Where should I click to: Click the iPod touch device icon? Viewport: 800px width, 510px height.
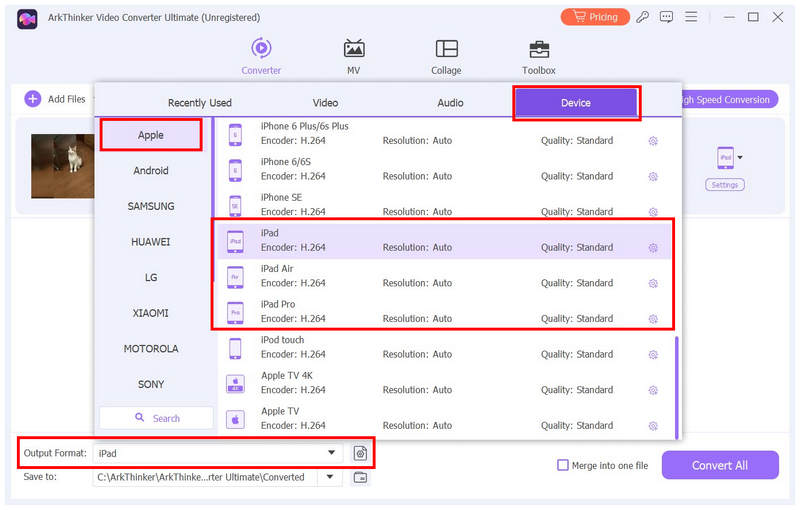point(235,348)
